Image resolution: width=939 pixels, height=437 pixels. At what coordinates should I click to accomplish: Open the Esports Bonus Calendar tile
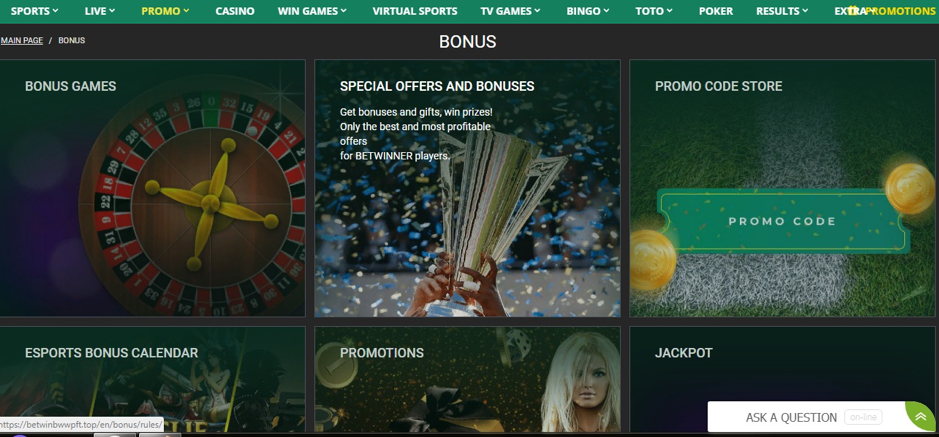pyautogui.click(x=152, y=379)
